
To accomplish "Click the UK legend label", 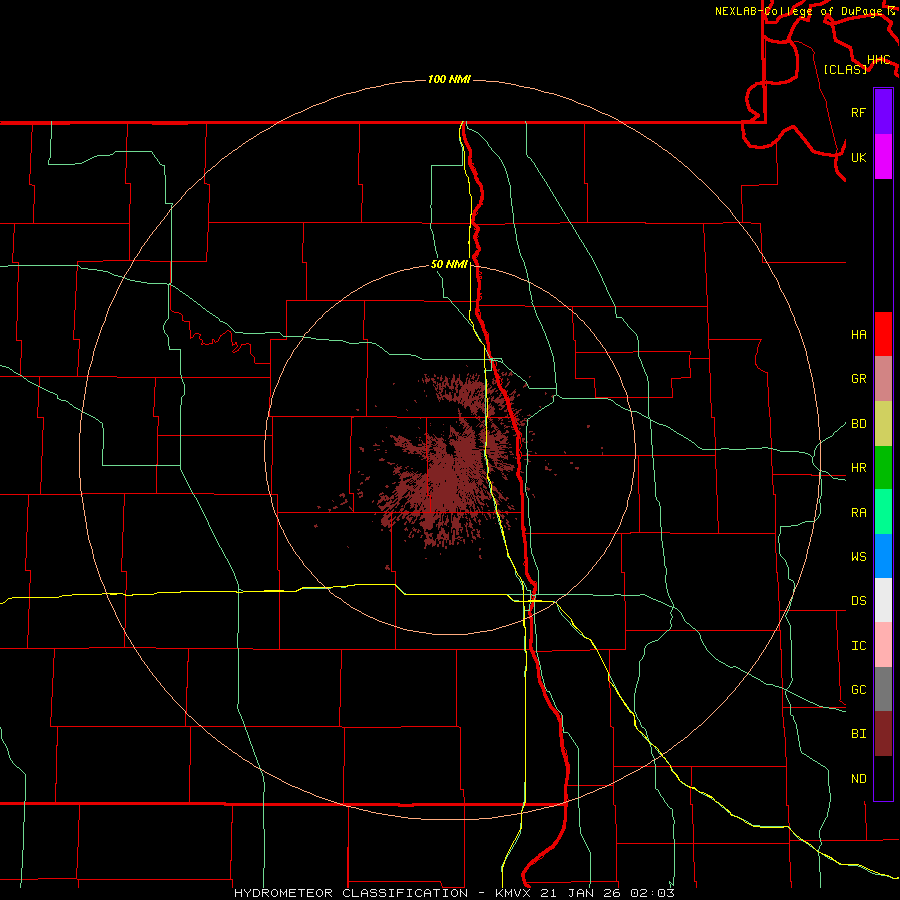I will pyautogui.click(x=859, y=157).
